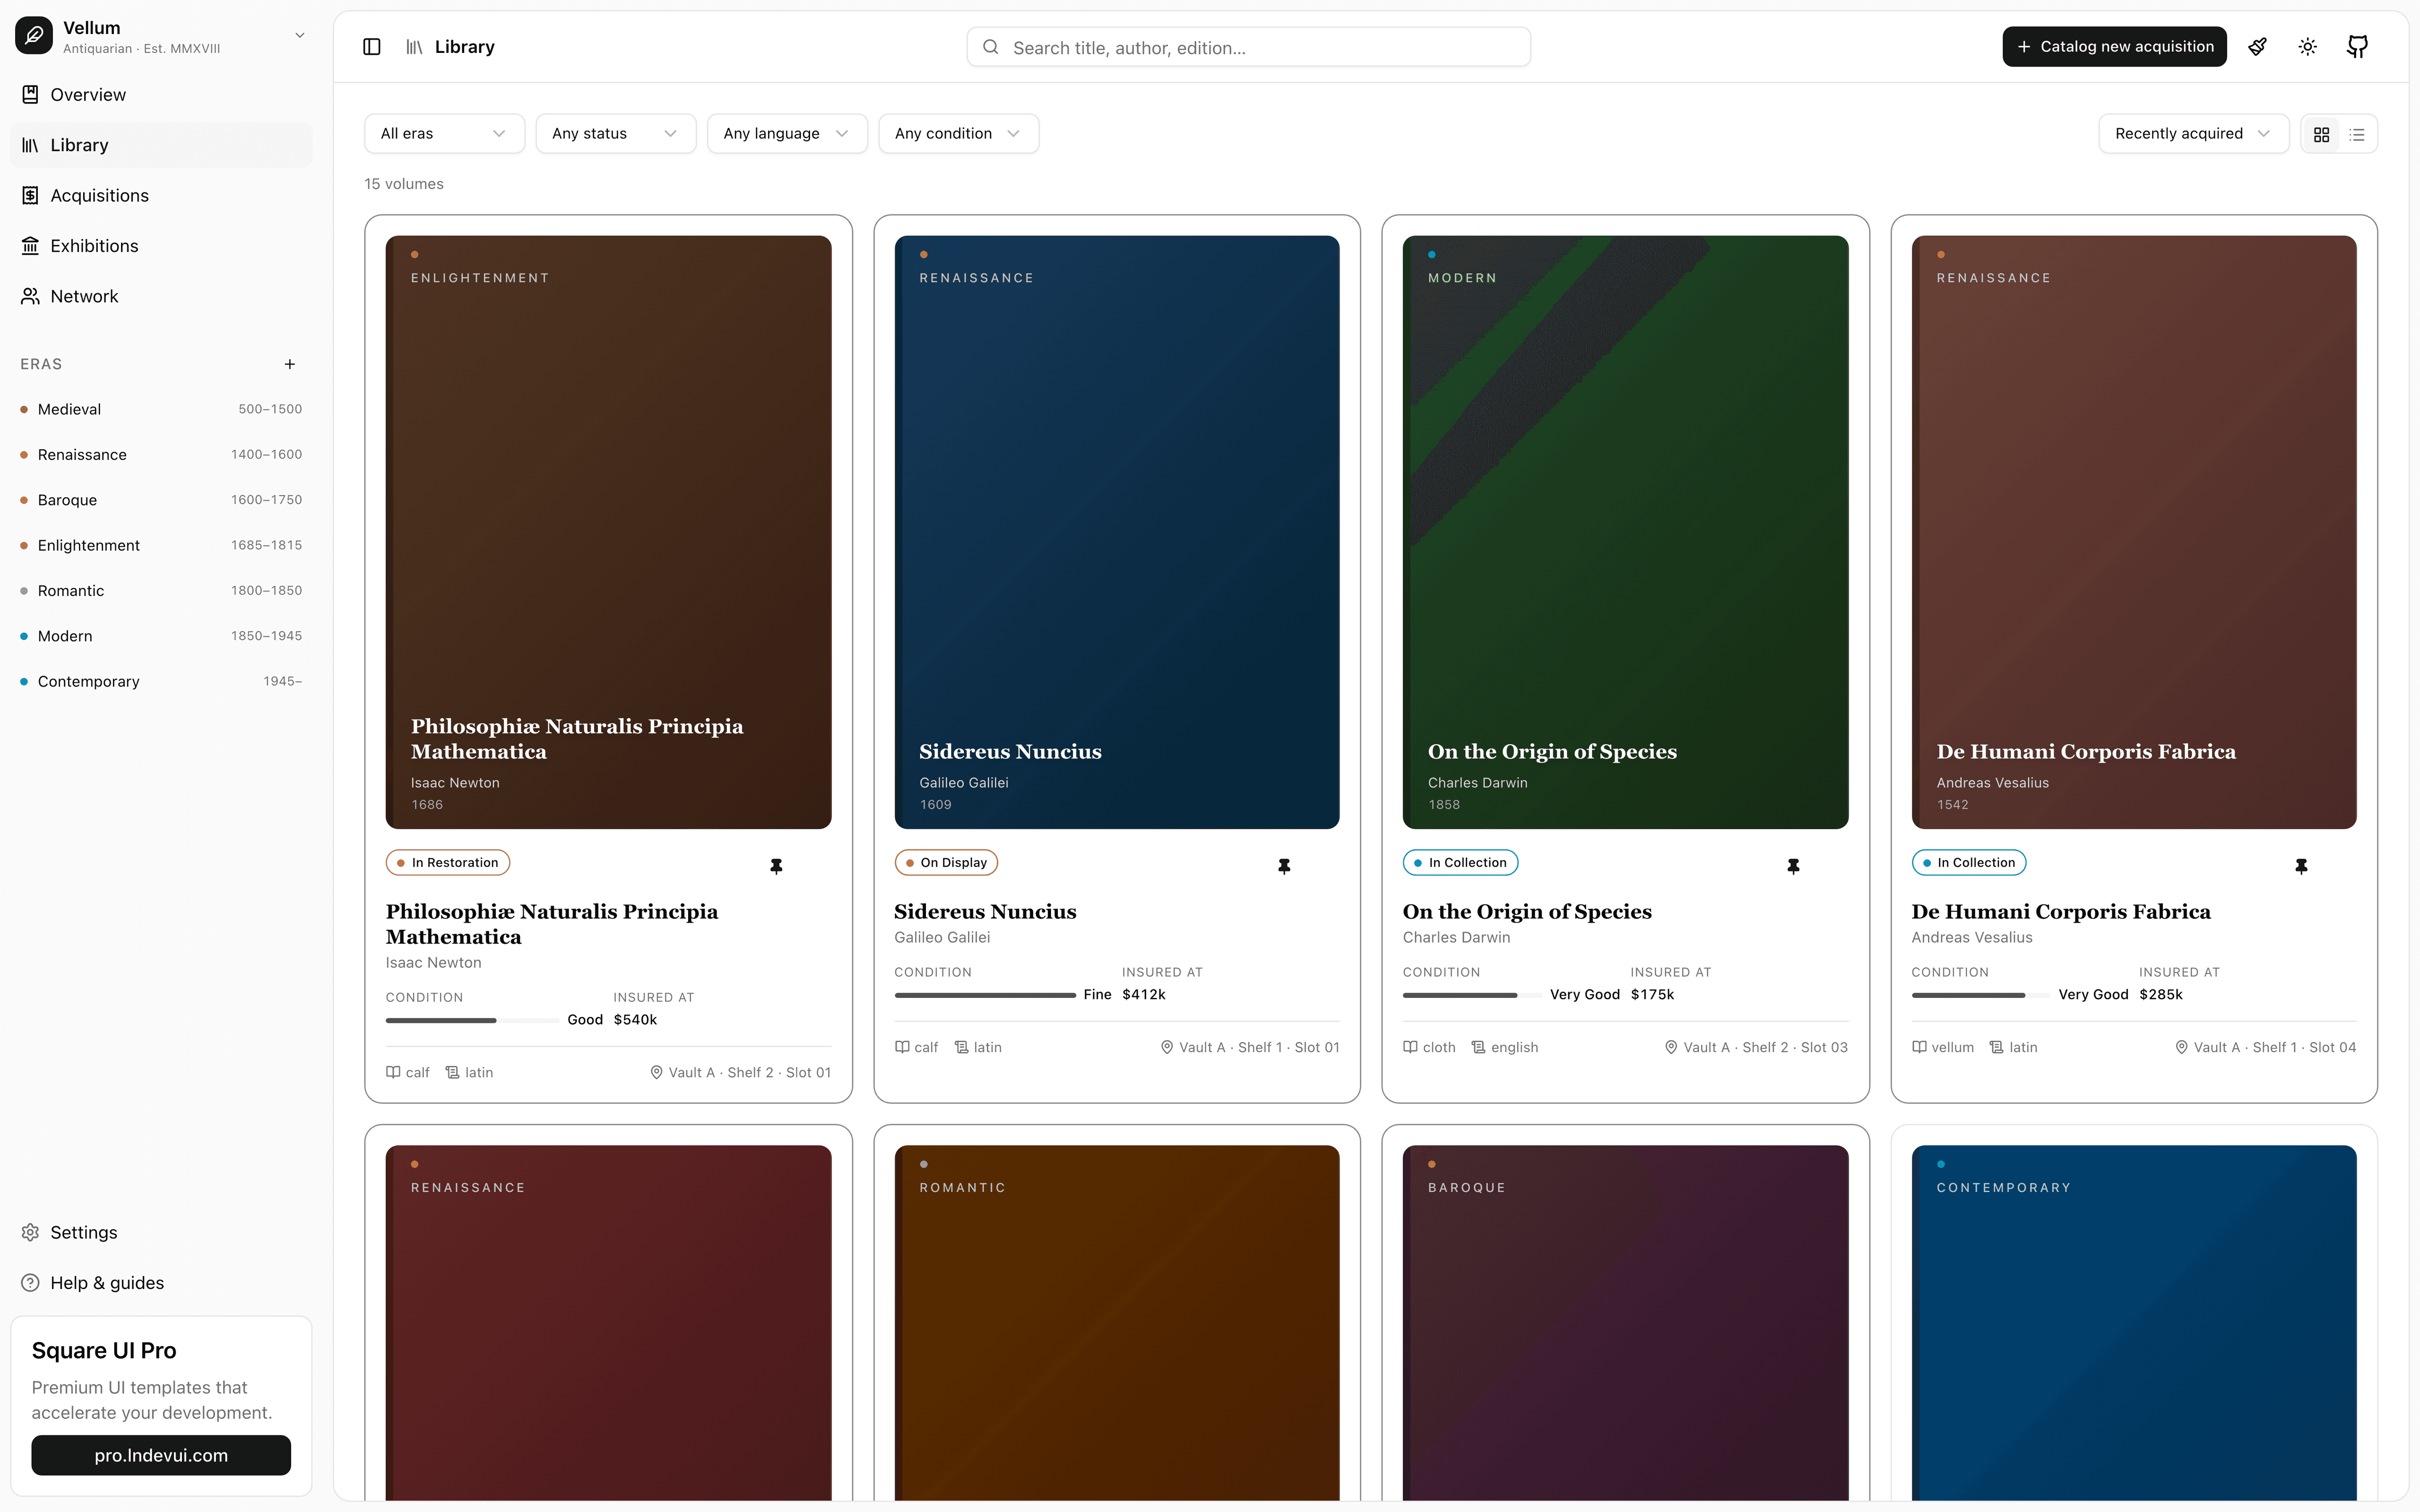Open Recently acquired sort dropdown
Screen dimensions: 2420x1512
(2193, 134)
